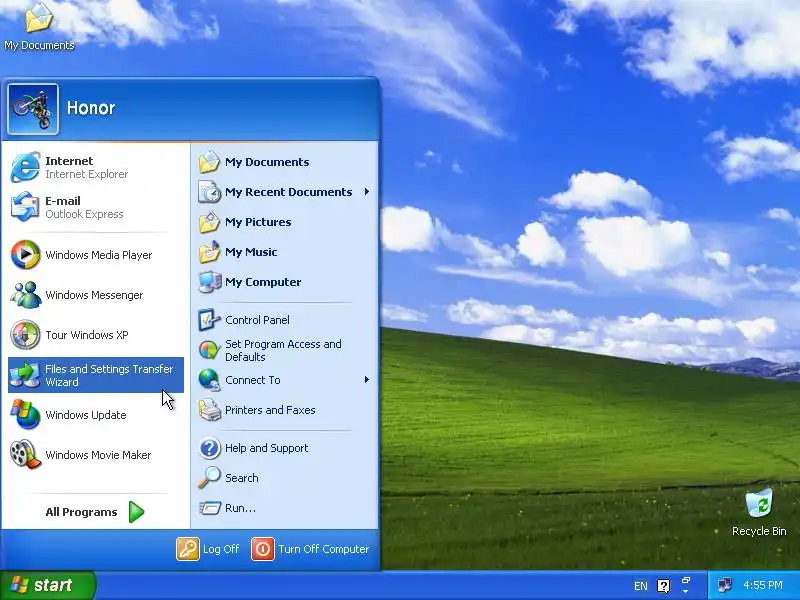The width and height of the screenshot is (800, 600).
Task: Click the My Music label
Action: (251, 252)
